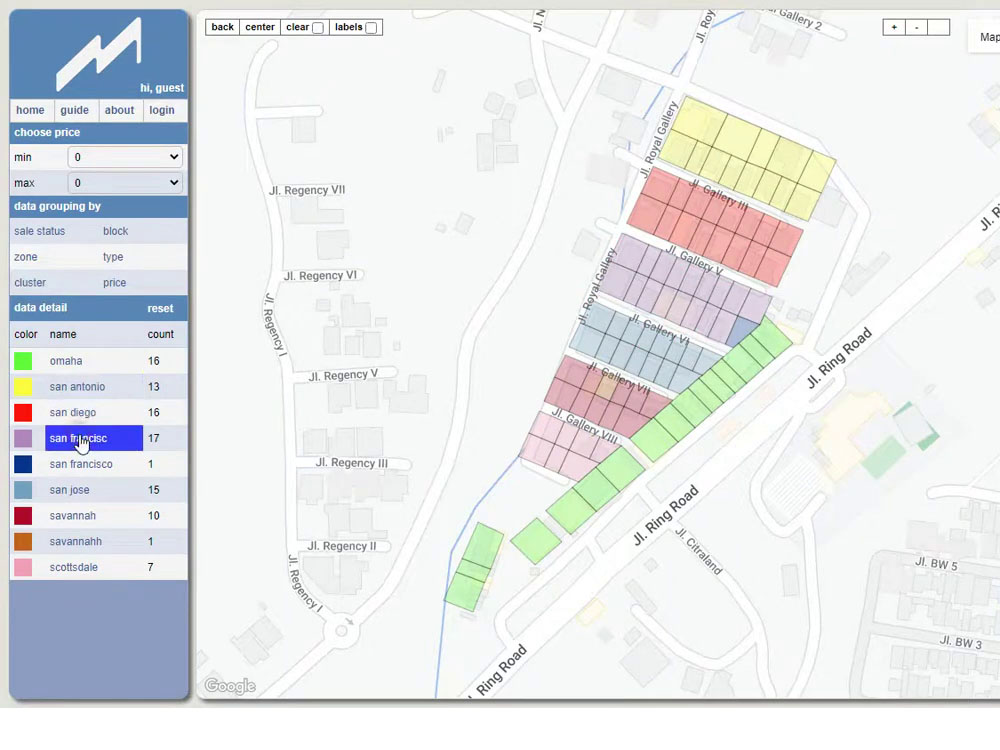Expand the min price dropdown

click(x=125, y=157)
